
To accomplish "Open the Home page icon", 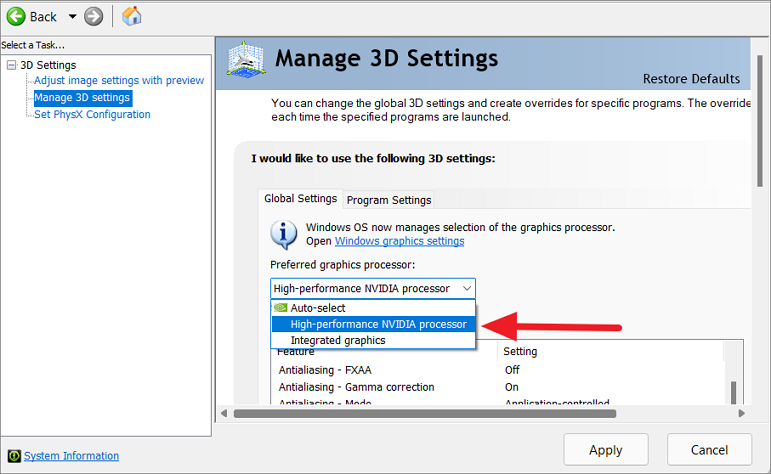I will (x=132, y=16).
